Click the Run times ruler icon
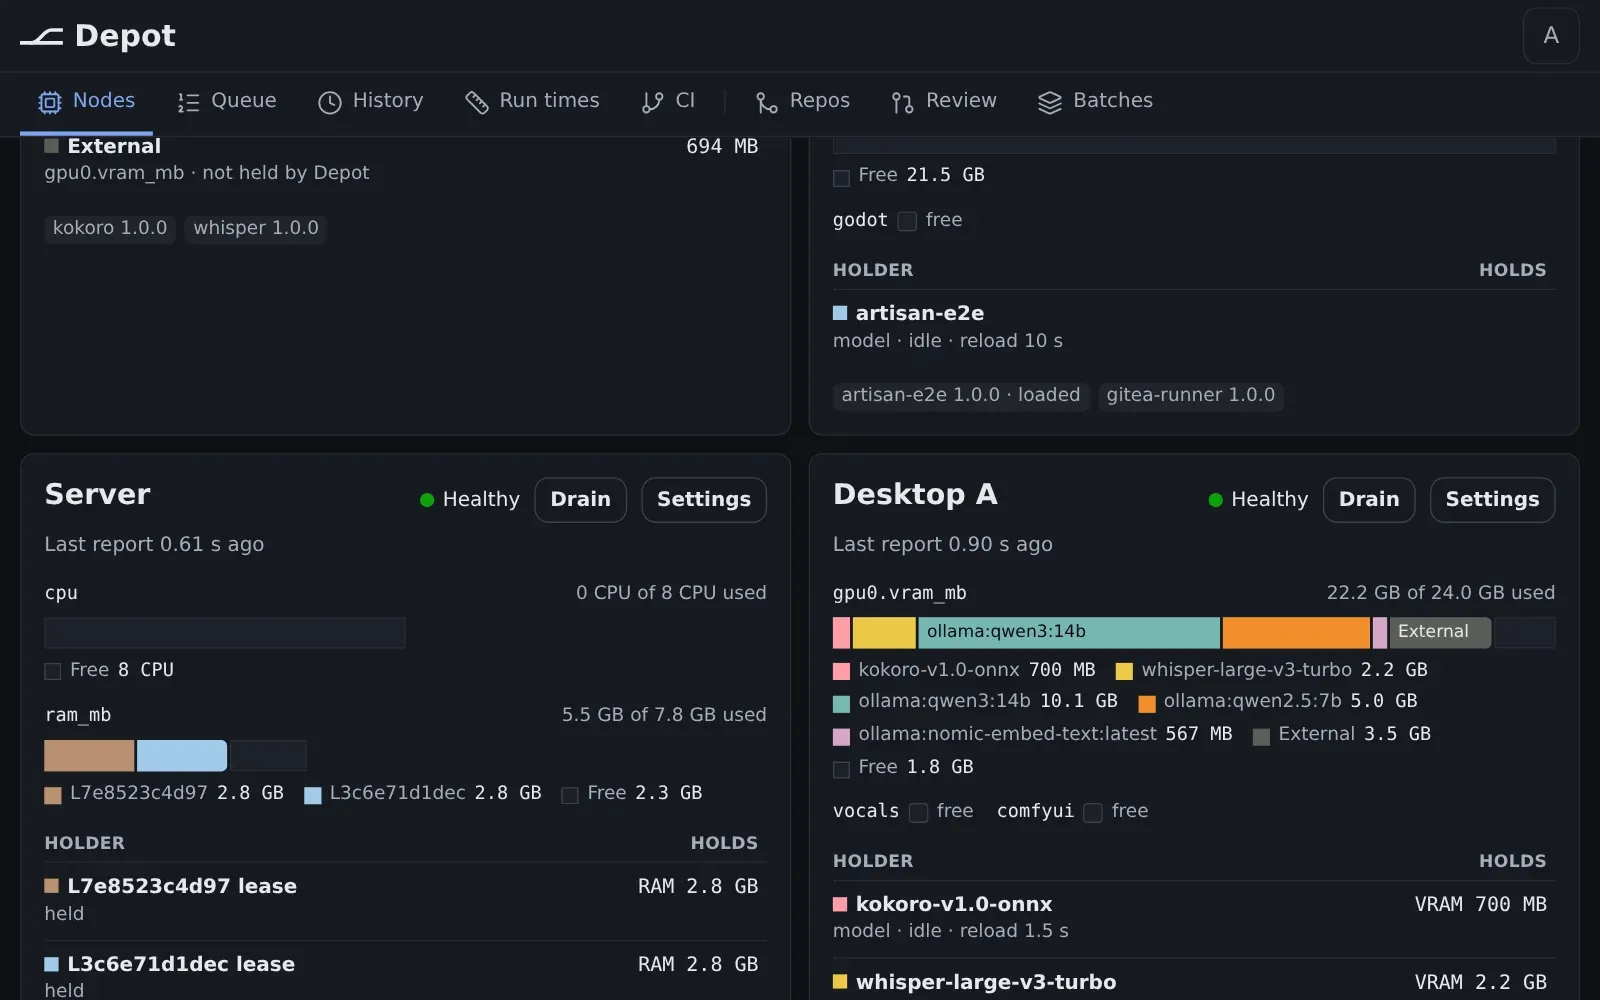The height and width of the screenshot is (1000, 1600). [x=477, y=102]
